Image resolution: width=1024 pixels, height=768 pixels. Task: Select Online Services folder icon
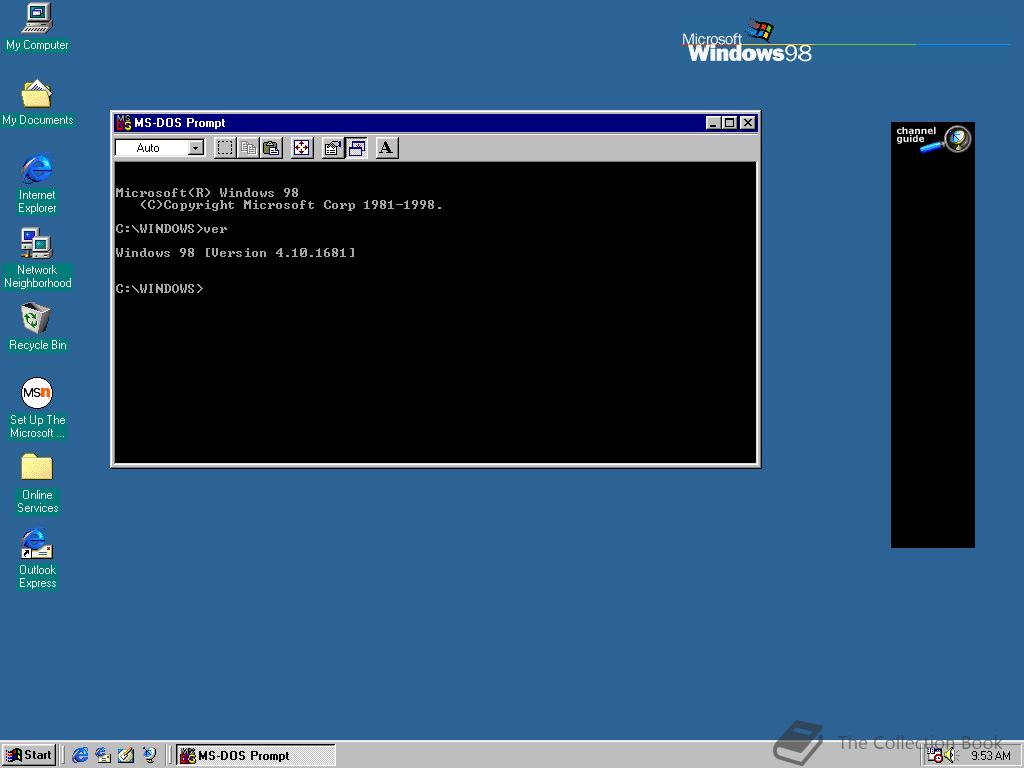tap(37, 484)
